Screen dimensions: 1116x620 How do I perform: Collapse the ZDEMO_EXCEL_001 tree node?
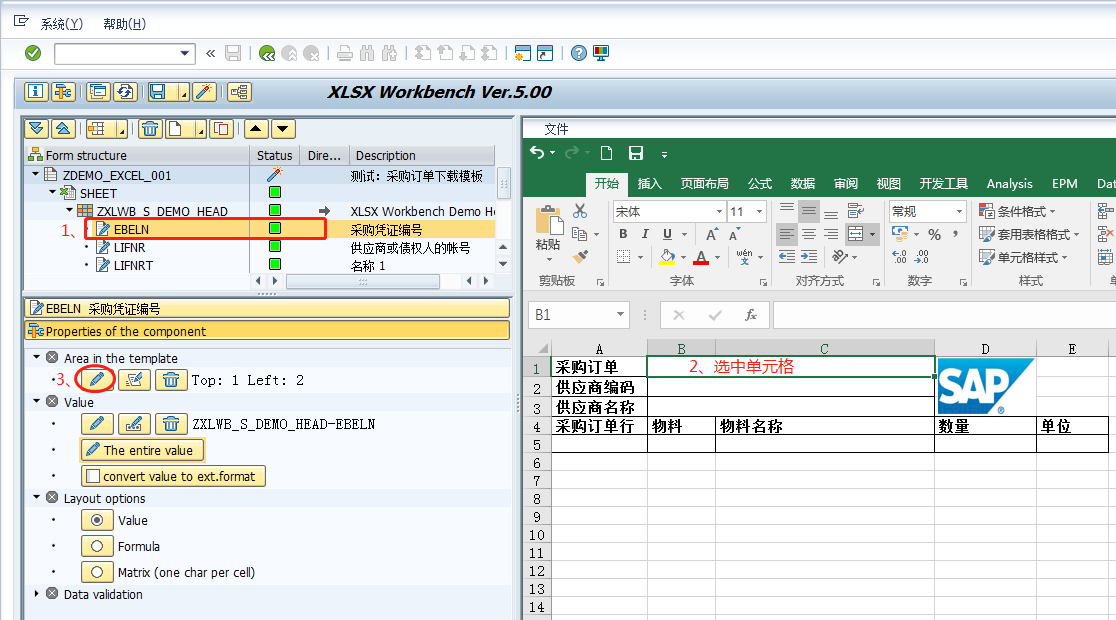pos(36,174)
